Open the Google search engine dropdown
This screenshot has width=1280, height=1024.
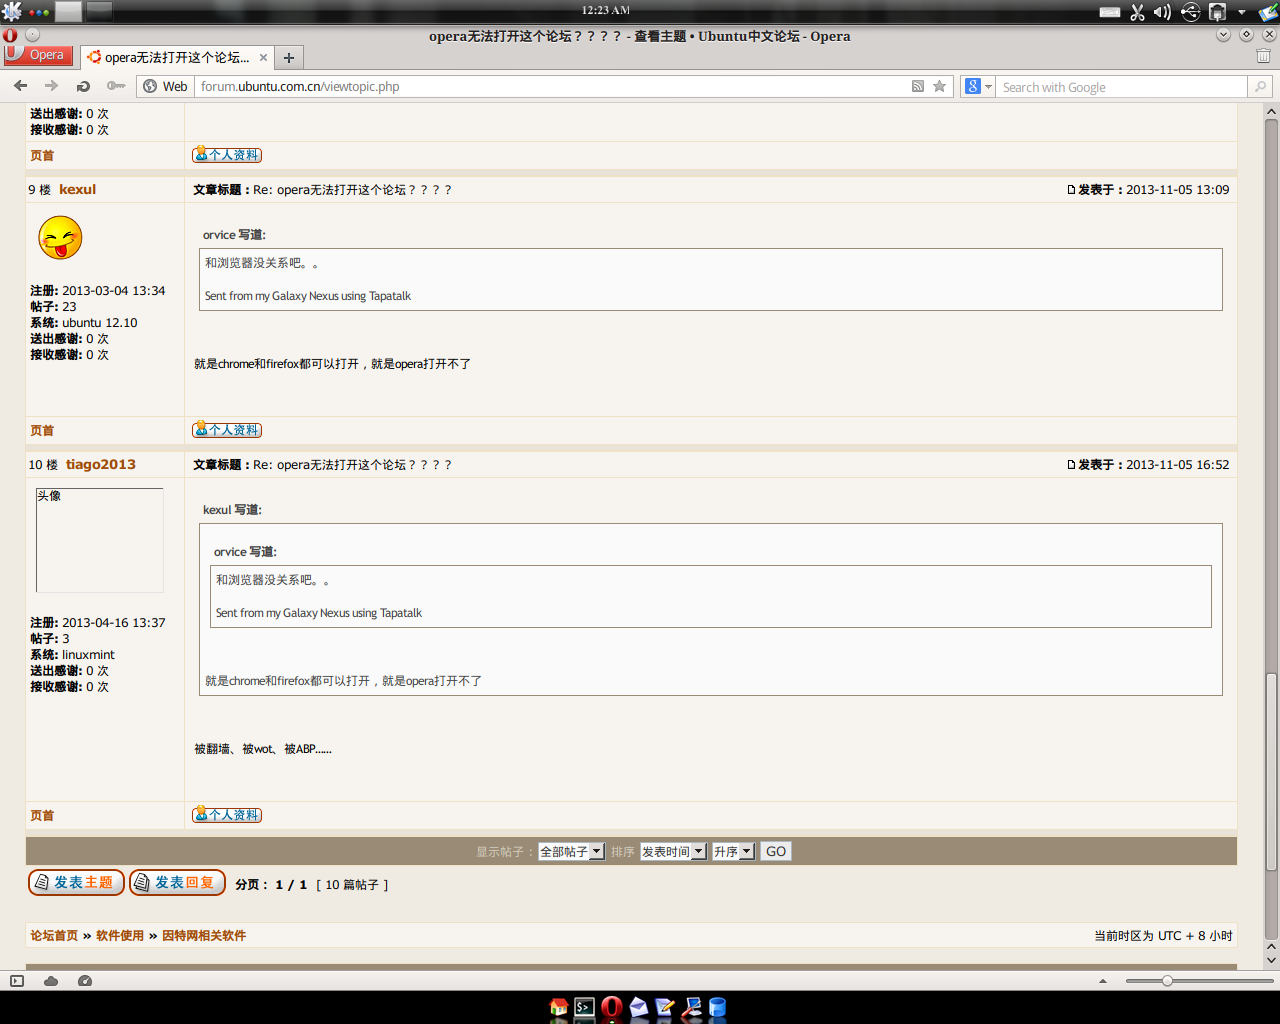[978, 87]
